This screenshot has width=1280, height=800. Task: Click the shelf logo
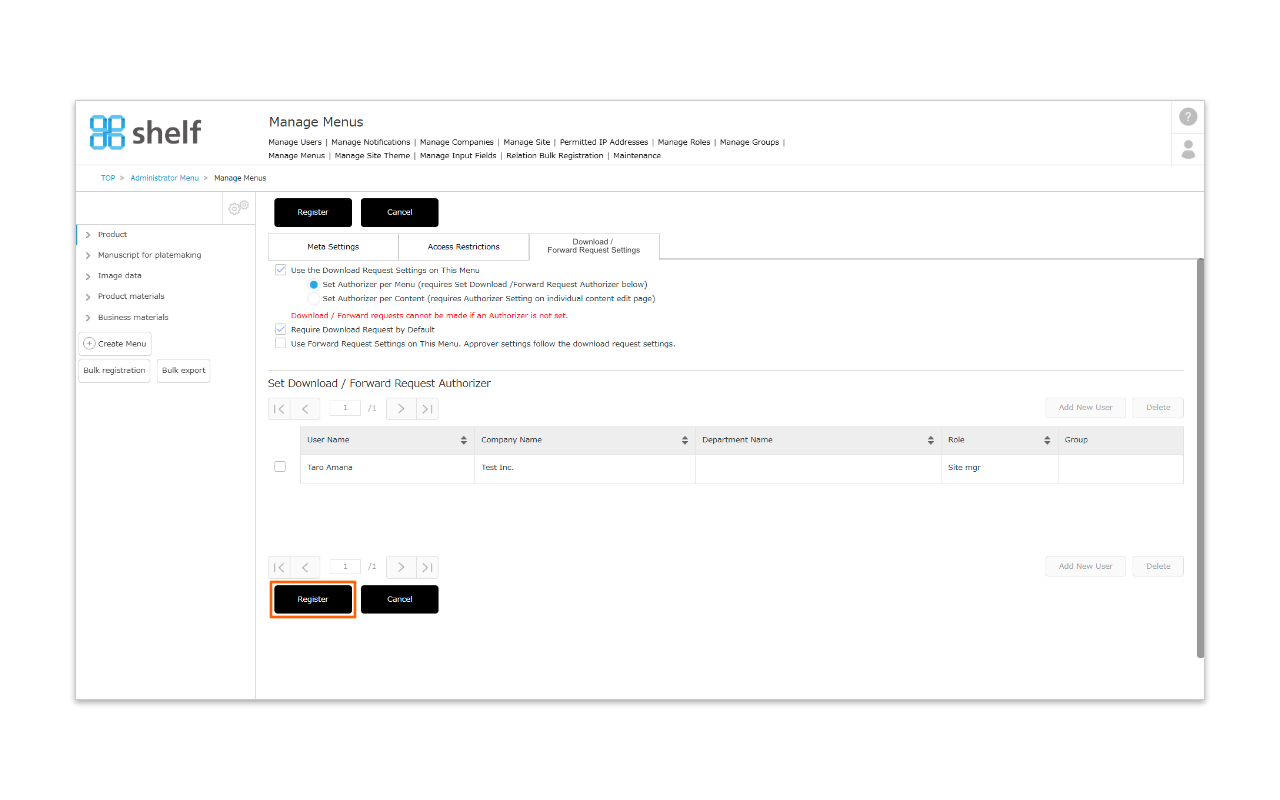pos(146,132)
